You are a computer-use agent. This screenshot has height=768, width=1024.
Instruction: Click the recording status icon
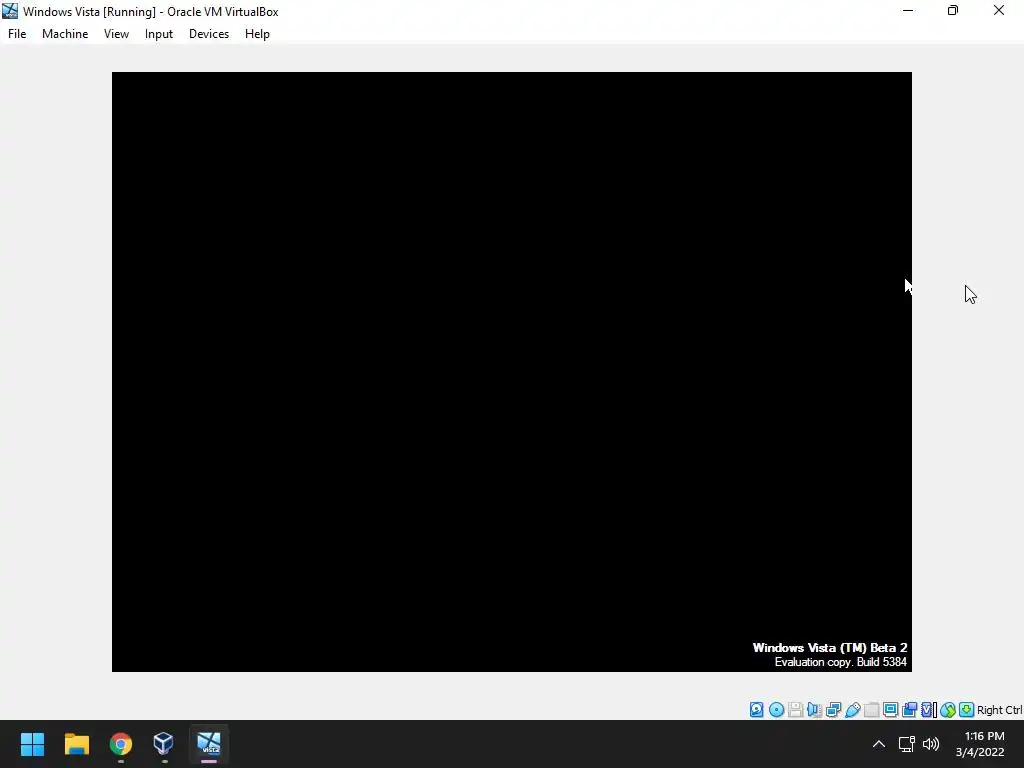pyautogui.click(x=910, y=710)
